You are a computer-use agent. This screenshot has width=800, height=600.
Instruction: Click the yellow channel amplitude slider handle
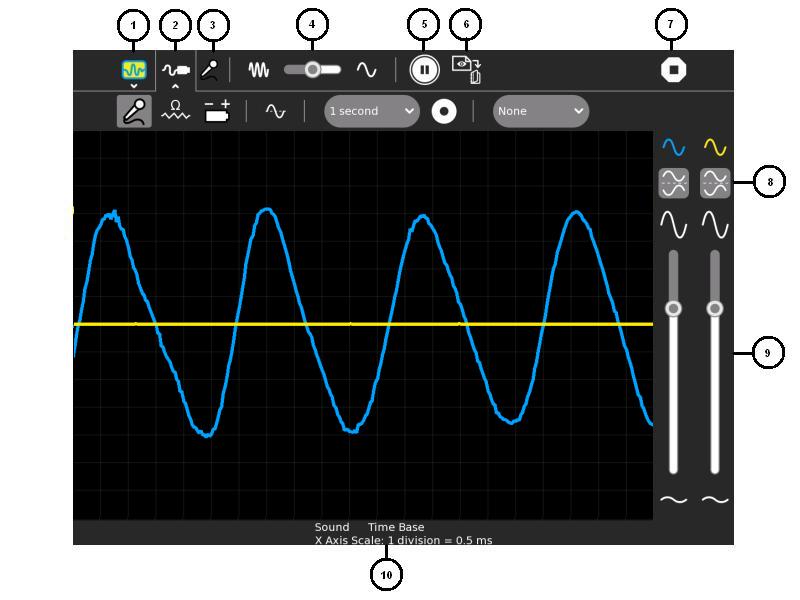pos(715,309)
